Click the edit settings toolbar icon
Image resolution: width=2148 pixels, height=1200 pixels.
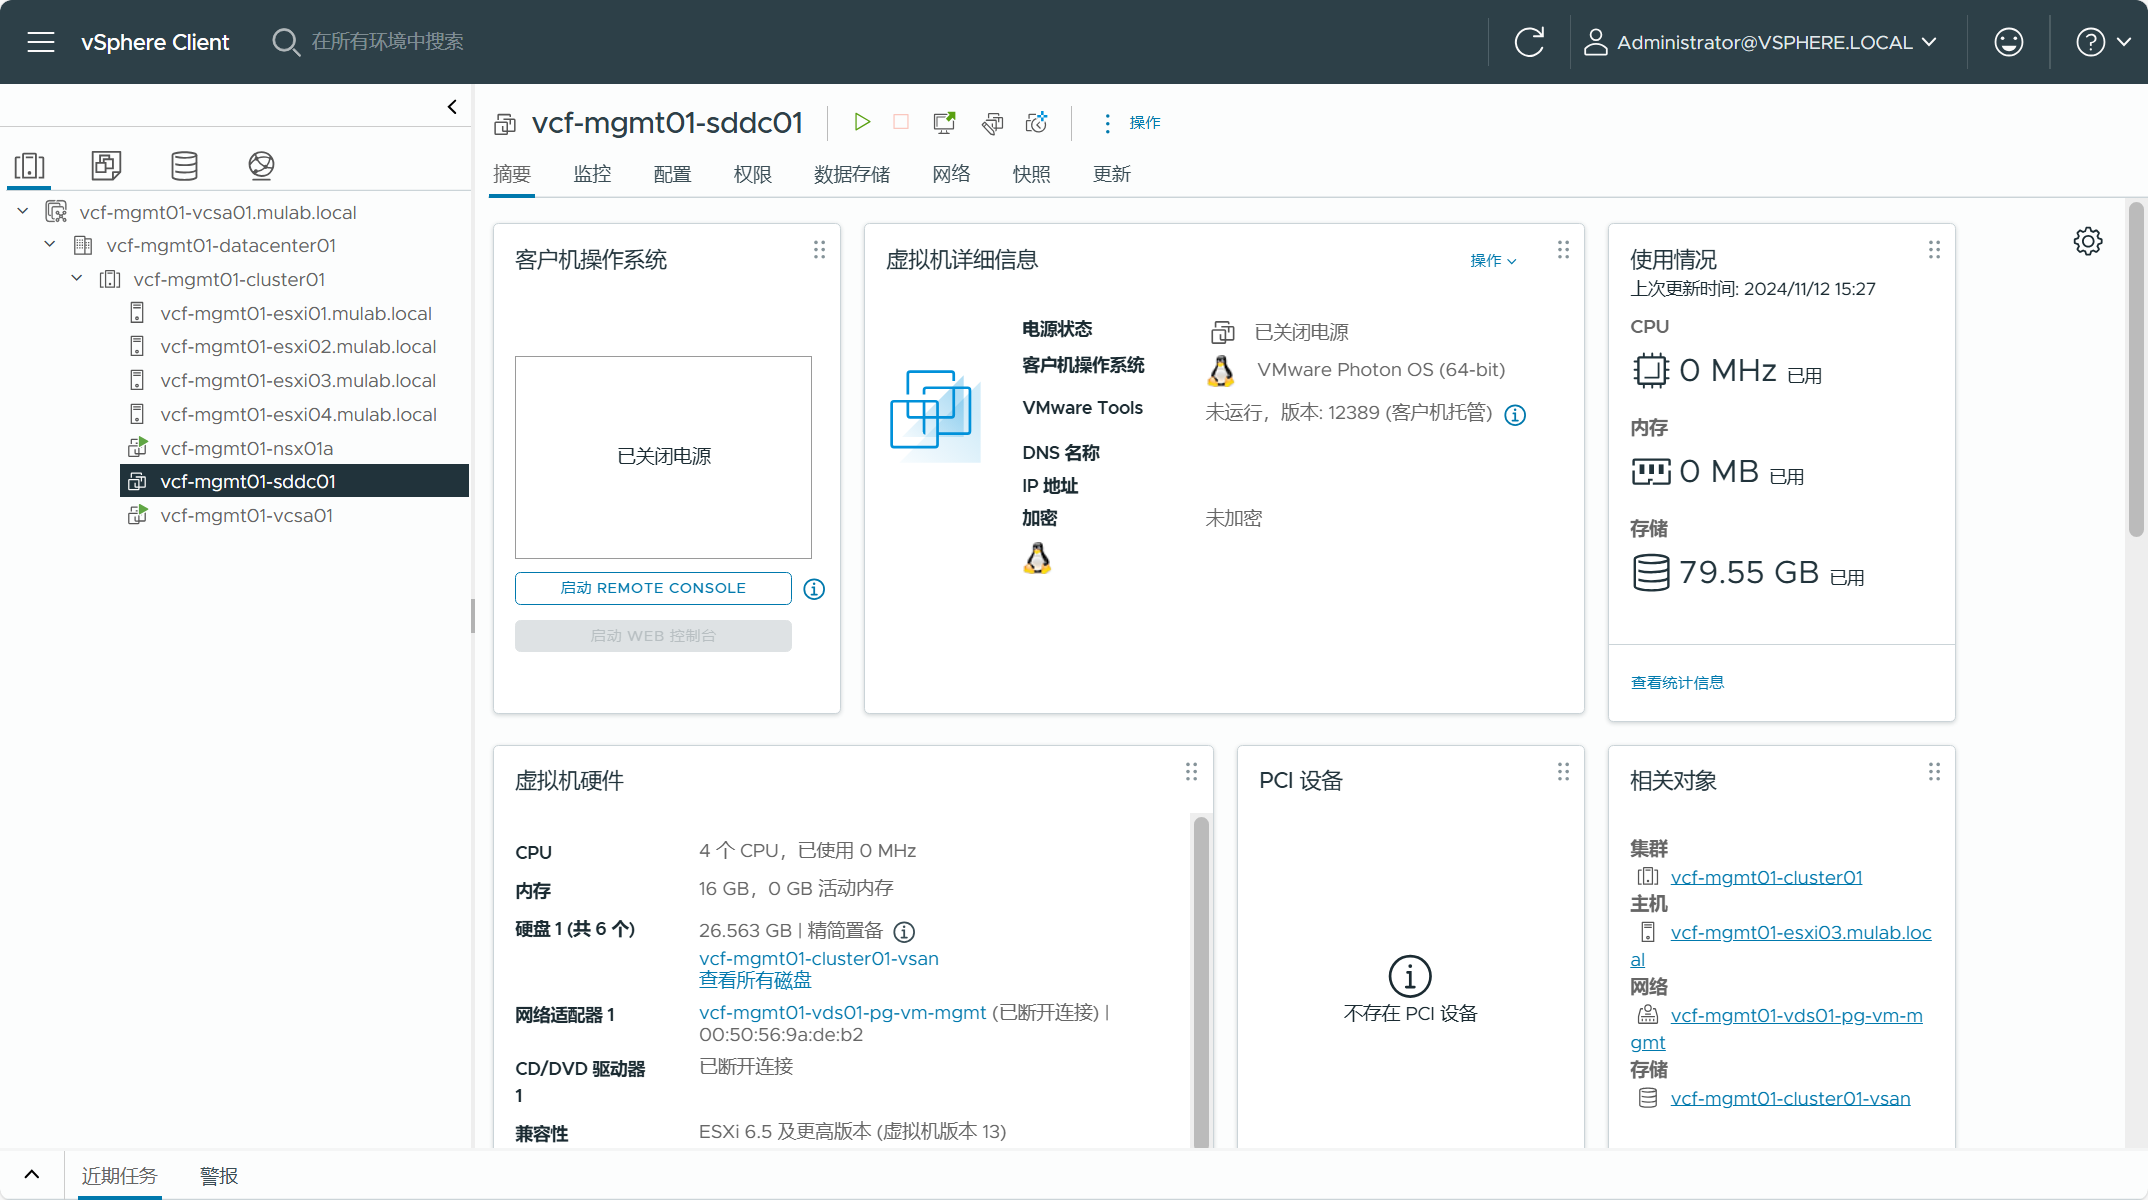(992, 122)
